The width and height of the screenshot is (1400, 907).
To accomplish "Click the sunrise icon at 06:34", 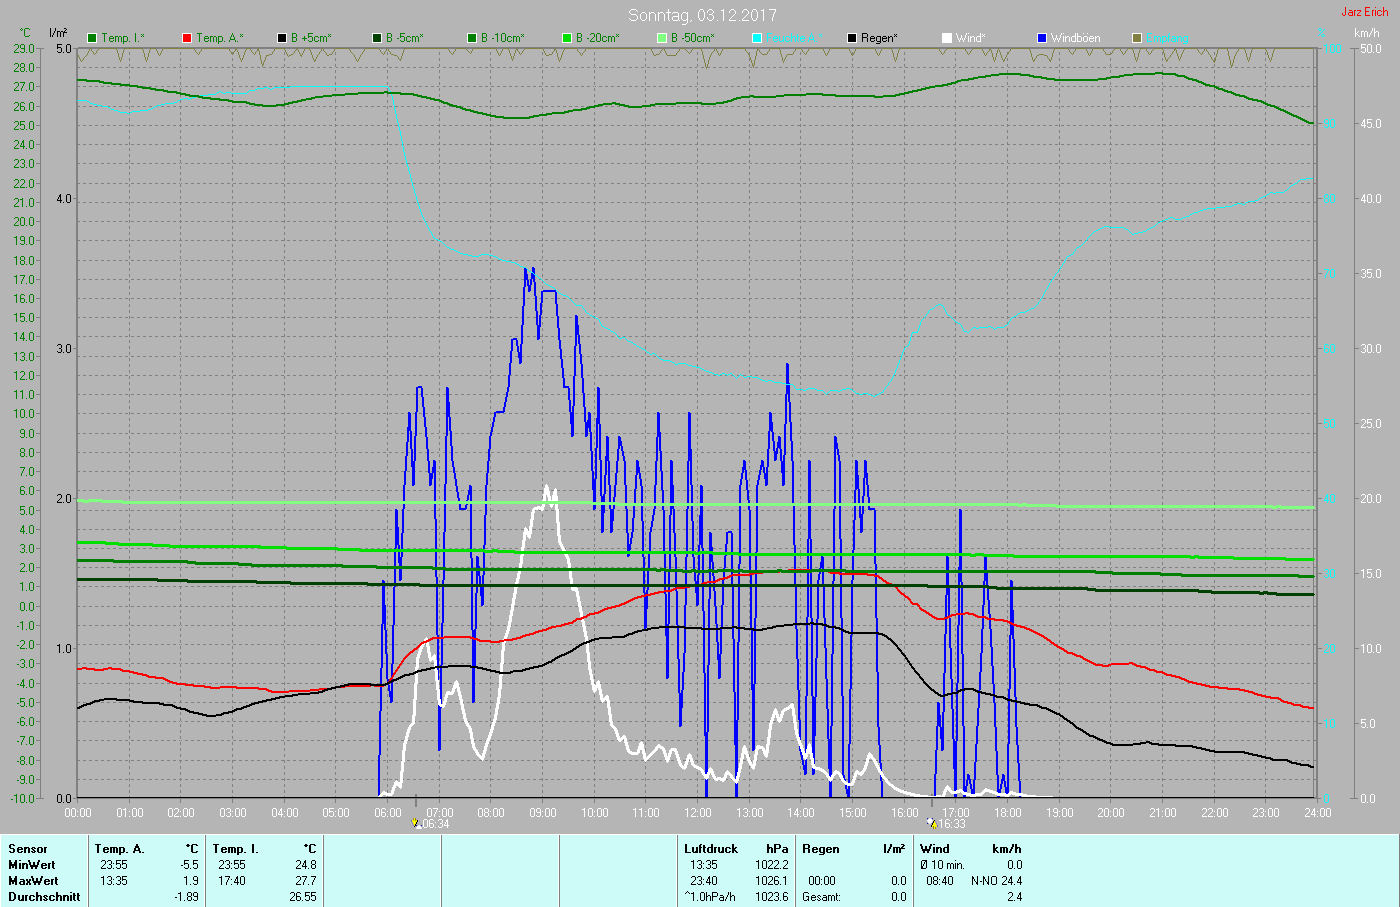I will pos(416,824).
